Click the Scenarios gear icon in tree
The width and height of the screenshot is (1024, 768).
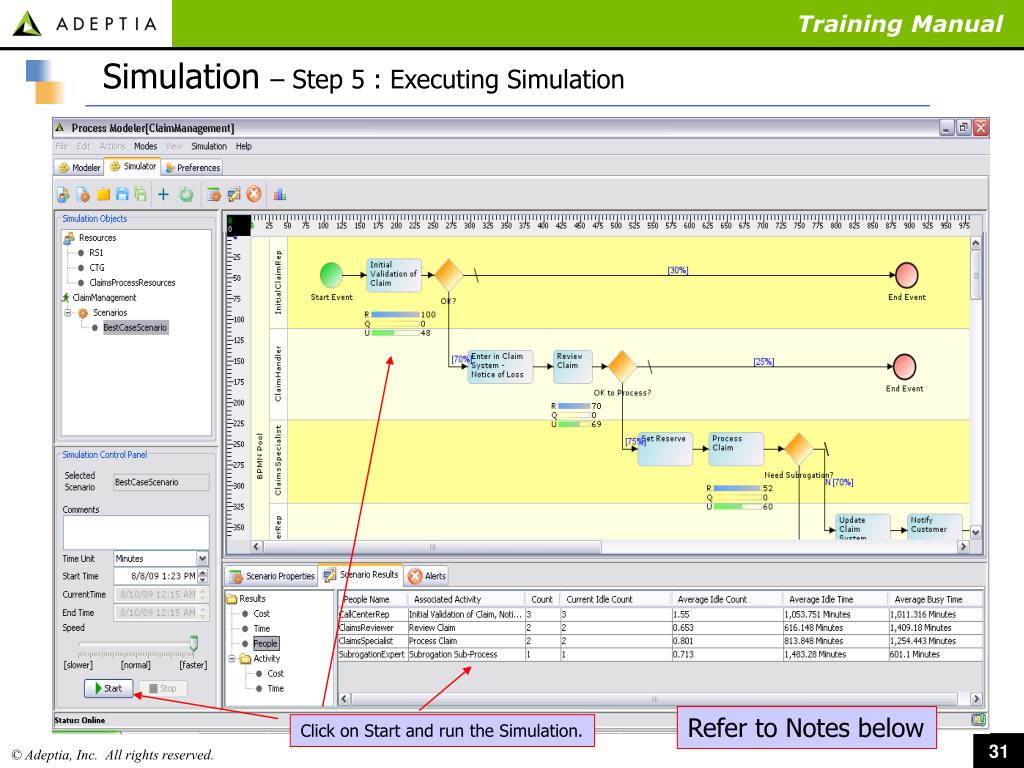coord(83,313)
